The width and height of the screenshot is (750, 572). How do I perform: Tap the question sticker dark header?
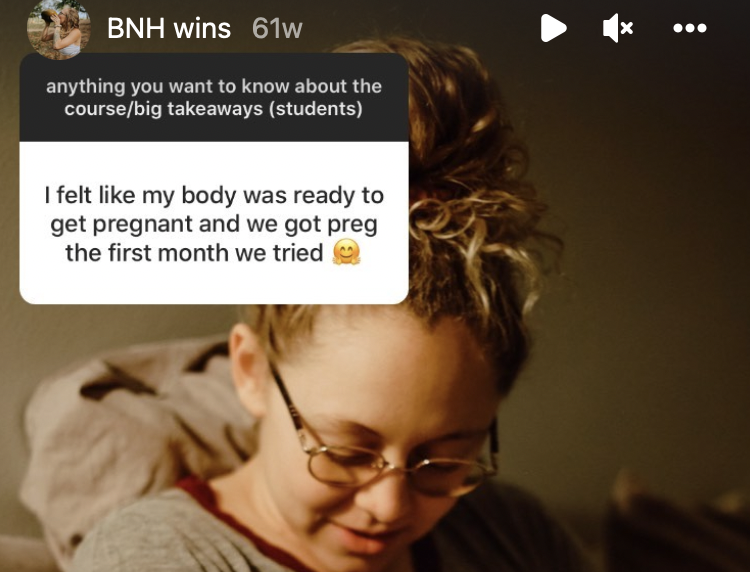tap(214, 97)
